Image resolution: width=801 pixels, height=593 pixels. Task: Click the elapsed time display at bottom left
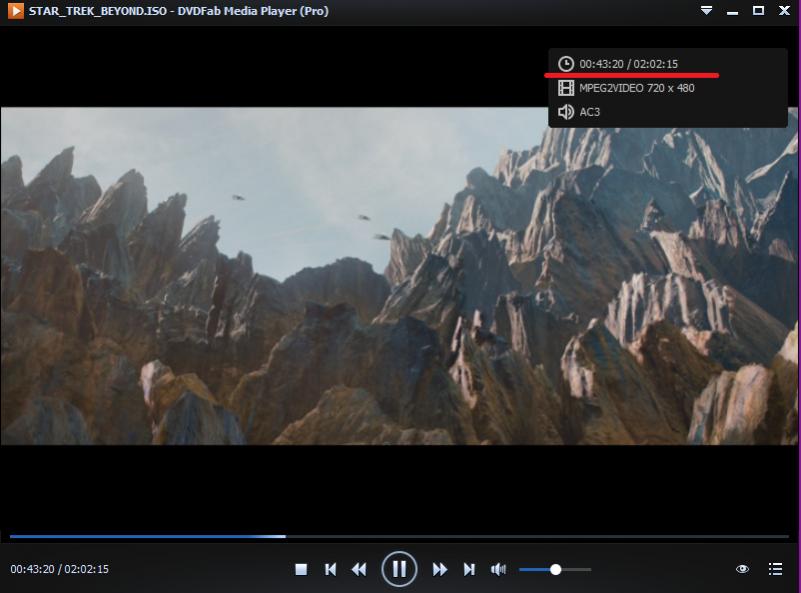click(59, 569)
